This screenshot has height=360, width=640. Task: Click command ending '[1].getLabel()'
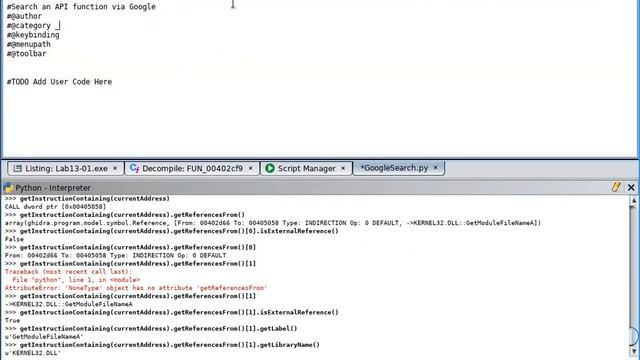tap(151, 329)
